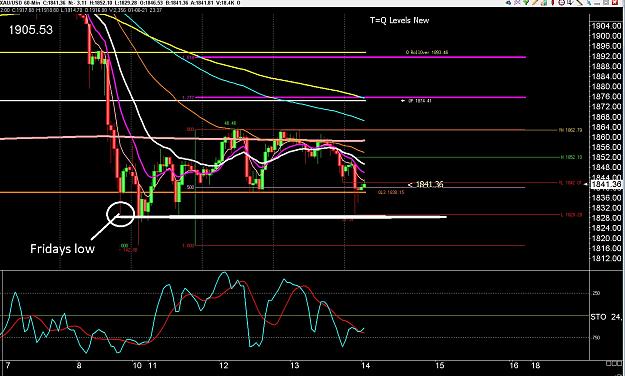The height and width of the screenshot is (376, 625).
Task: Click the current price tag 1841.36 on axis
Action: pyautogui.click(x=607, y=184)
